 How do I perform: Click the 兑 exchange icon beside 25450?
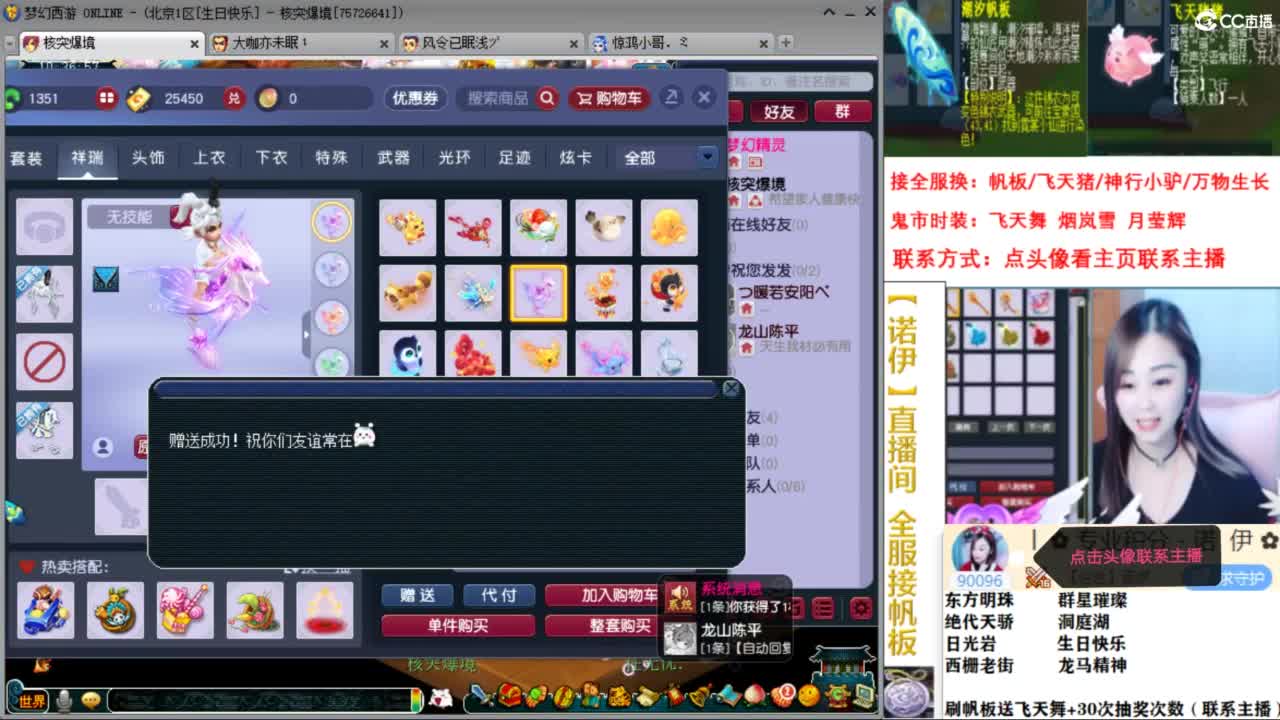click(234, 98)
